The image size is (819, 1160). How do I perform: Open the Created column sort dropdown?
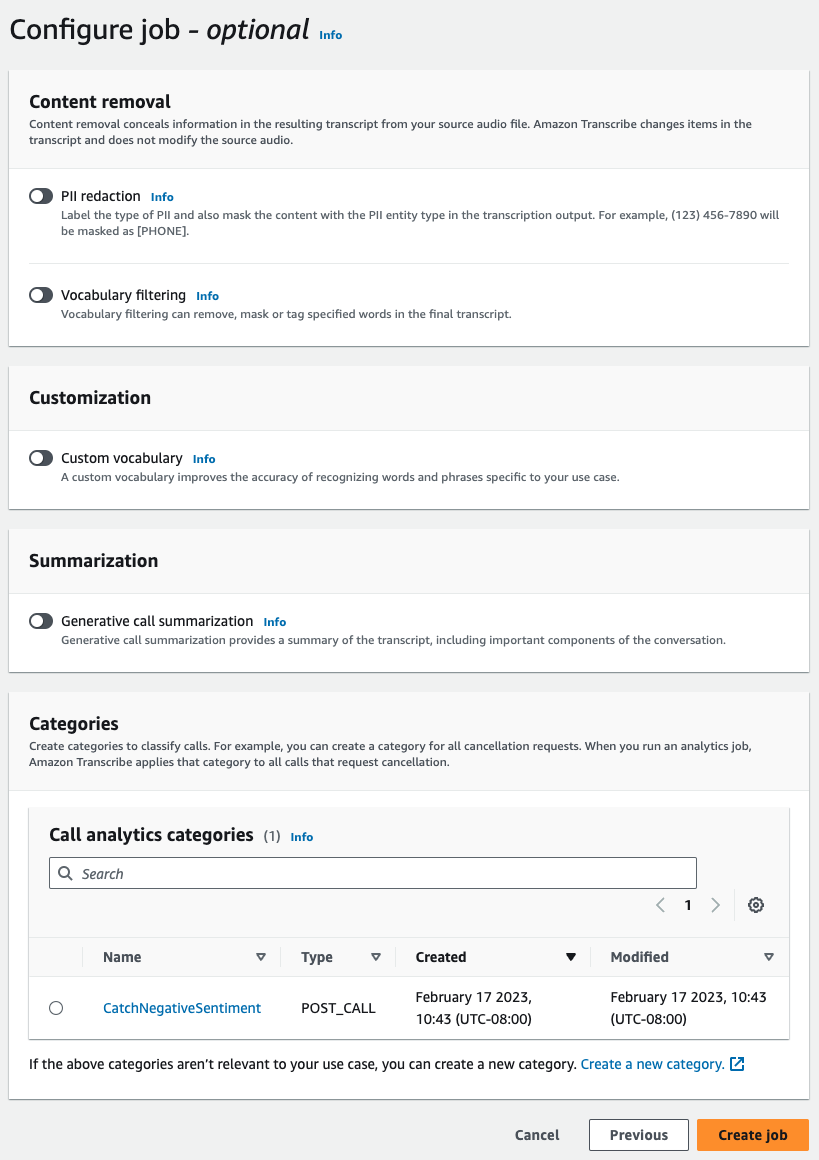571,957
